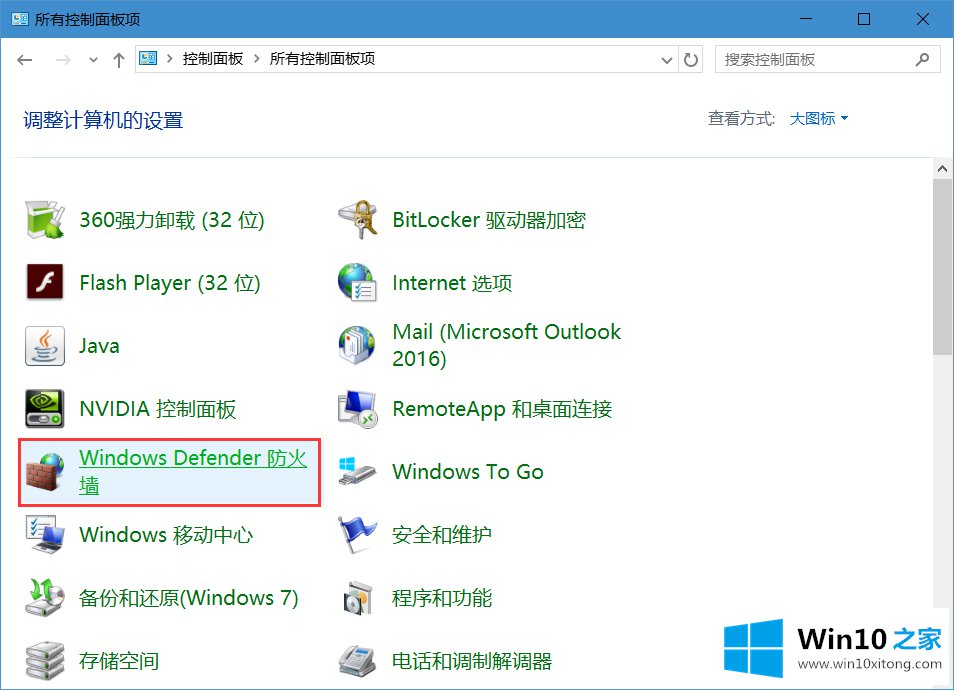Open the BitLocker lock and key icon
The width and height of the screenshot is (954, 690).
(x=358, y=220)
